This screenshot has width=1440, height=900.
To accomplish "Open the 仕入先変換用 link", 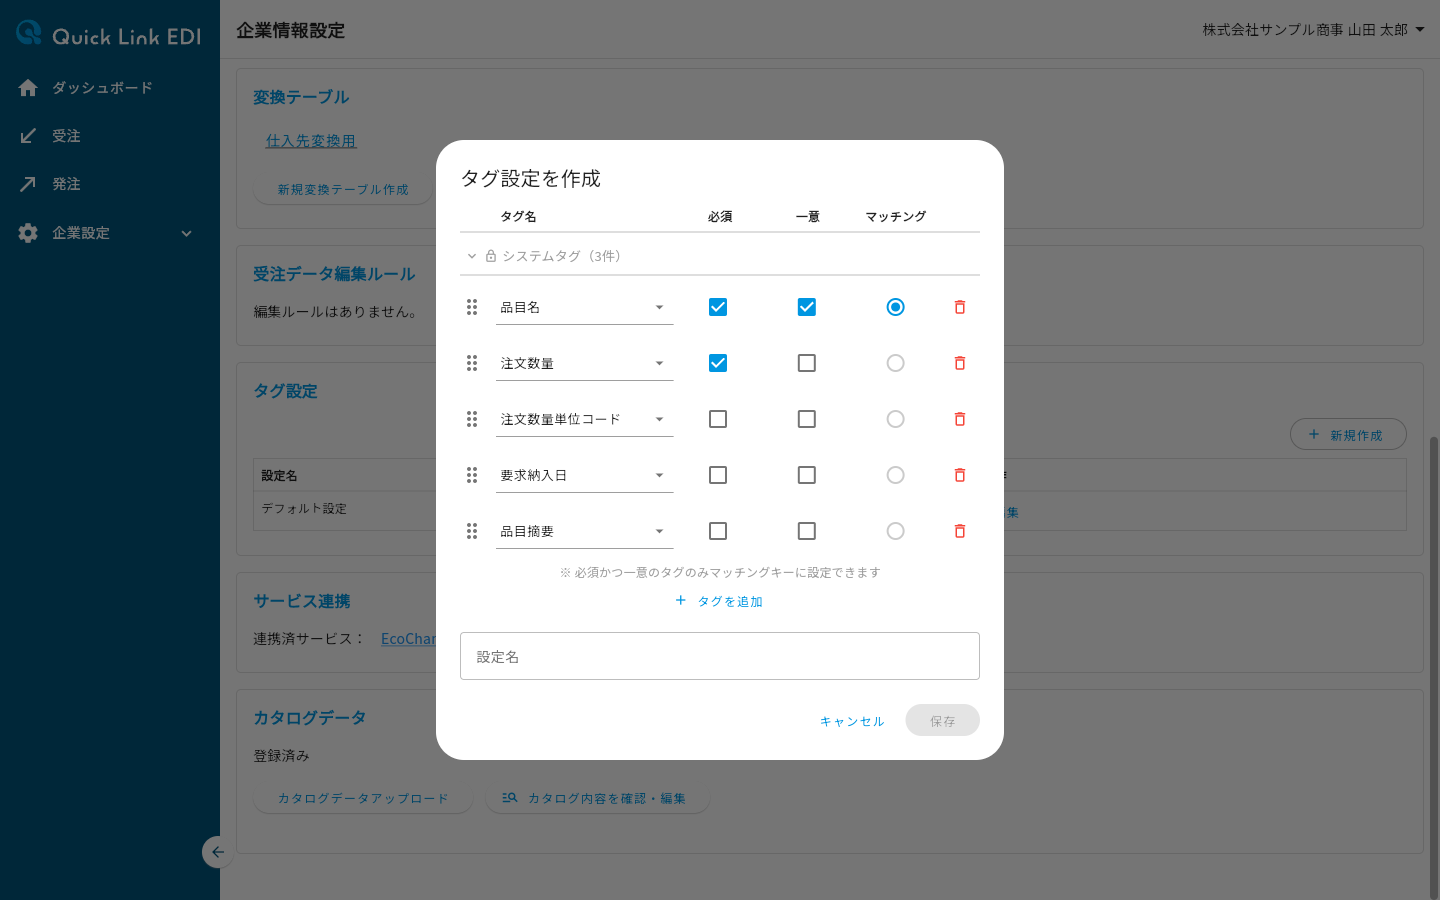I will (311, 141).
